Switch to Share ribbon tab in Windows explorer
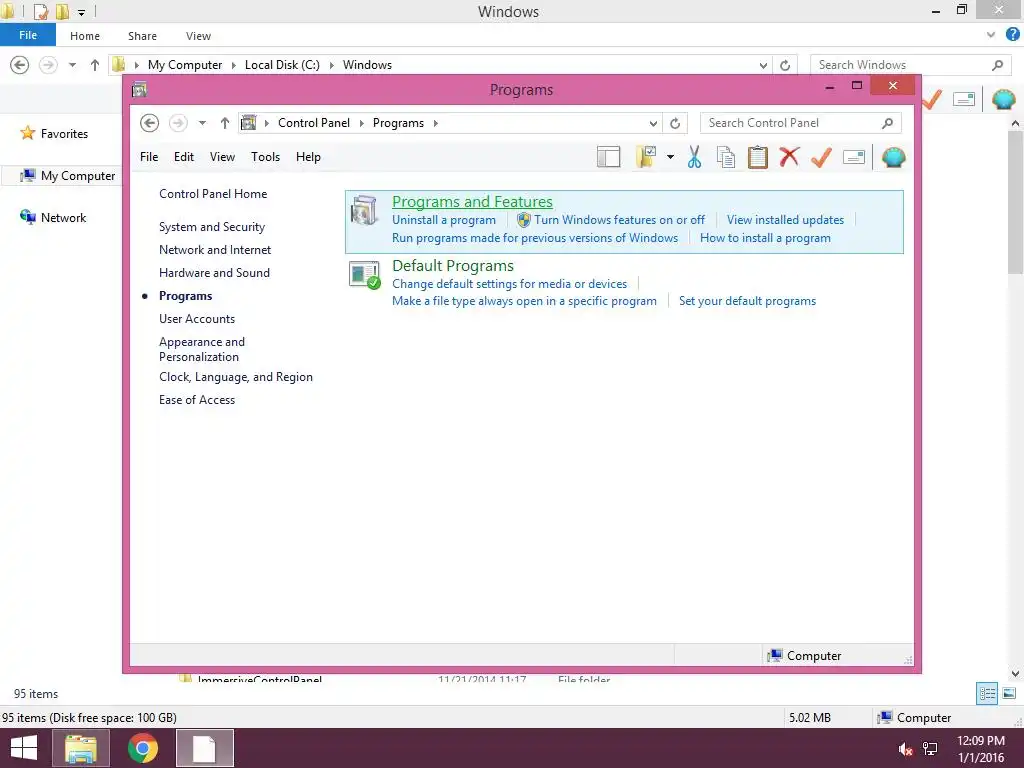 (142, 36)
